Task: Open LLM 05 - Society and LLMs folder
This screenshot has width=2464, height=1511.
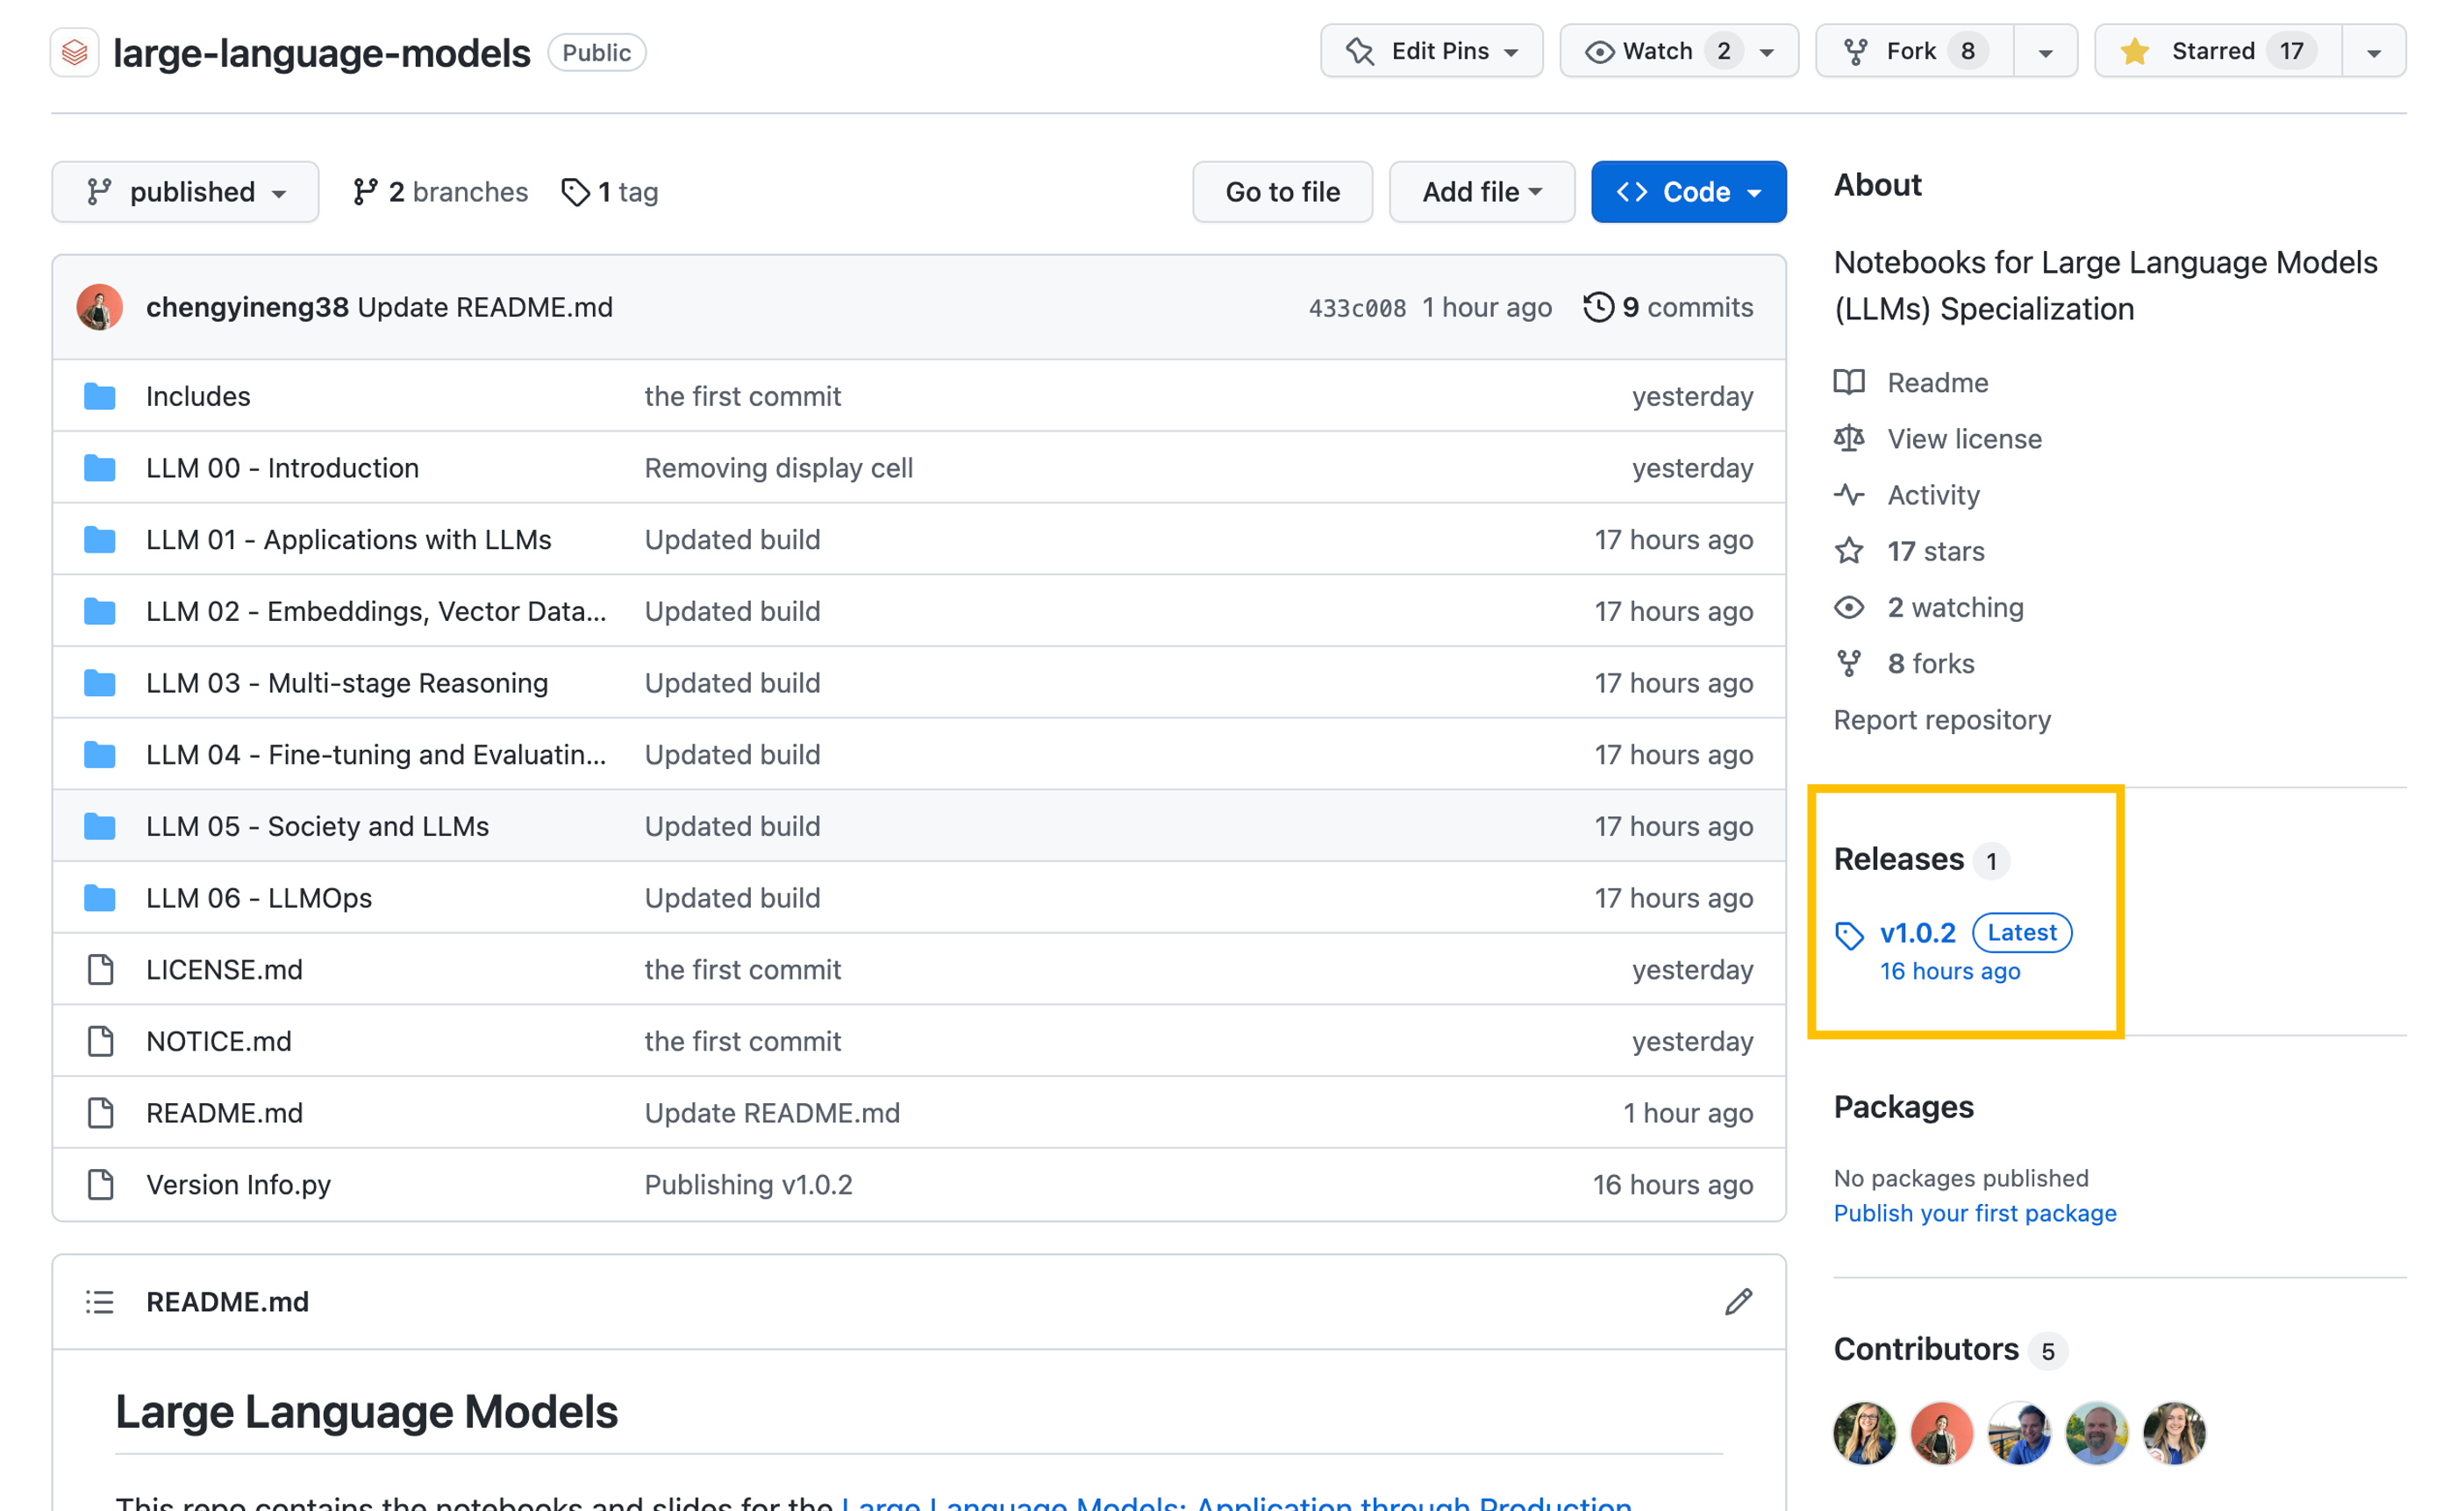Action: click(x=317, y=826)
